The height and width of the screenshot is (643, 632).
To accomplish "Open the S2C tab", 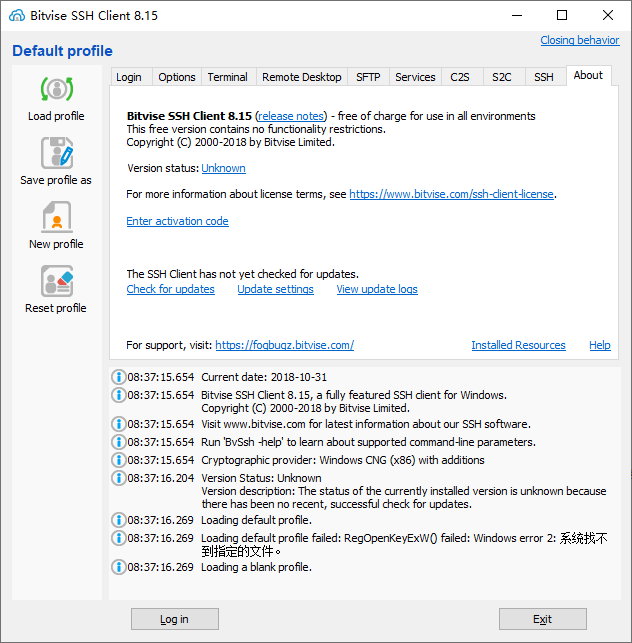I will (x=502, y=77).
